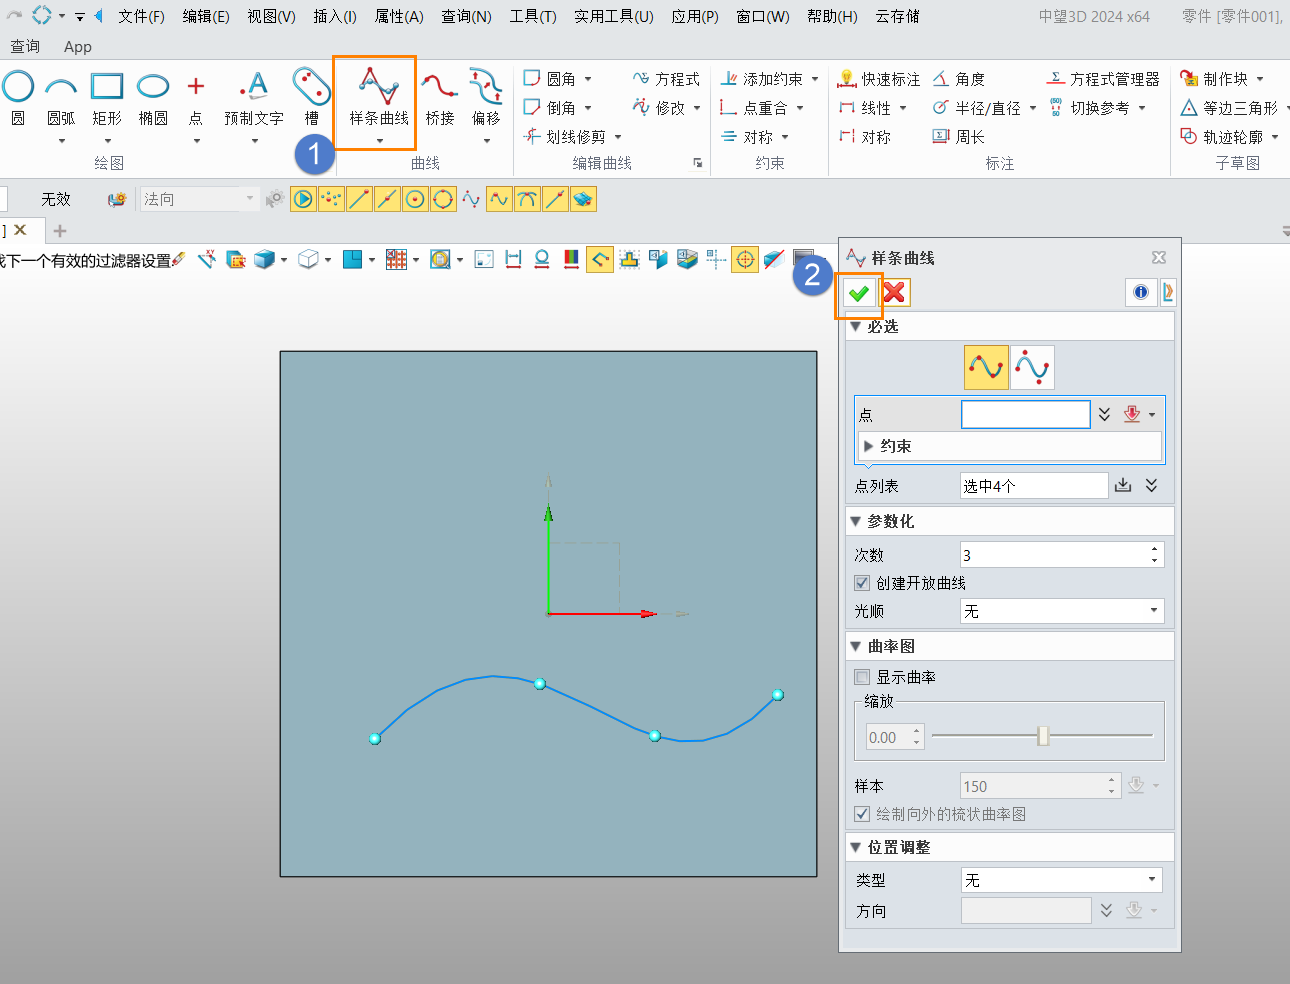Click the 次数 degree value field

click(x=1054, y=555)
